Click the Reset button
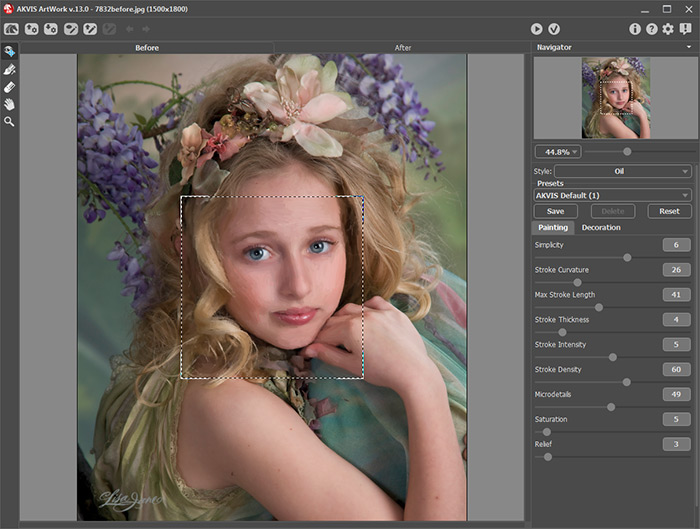The image size is (700, 529). [x=669, y=211]
